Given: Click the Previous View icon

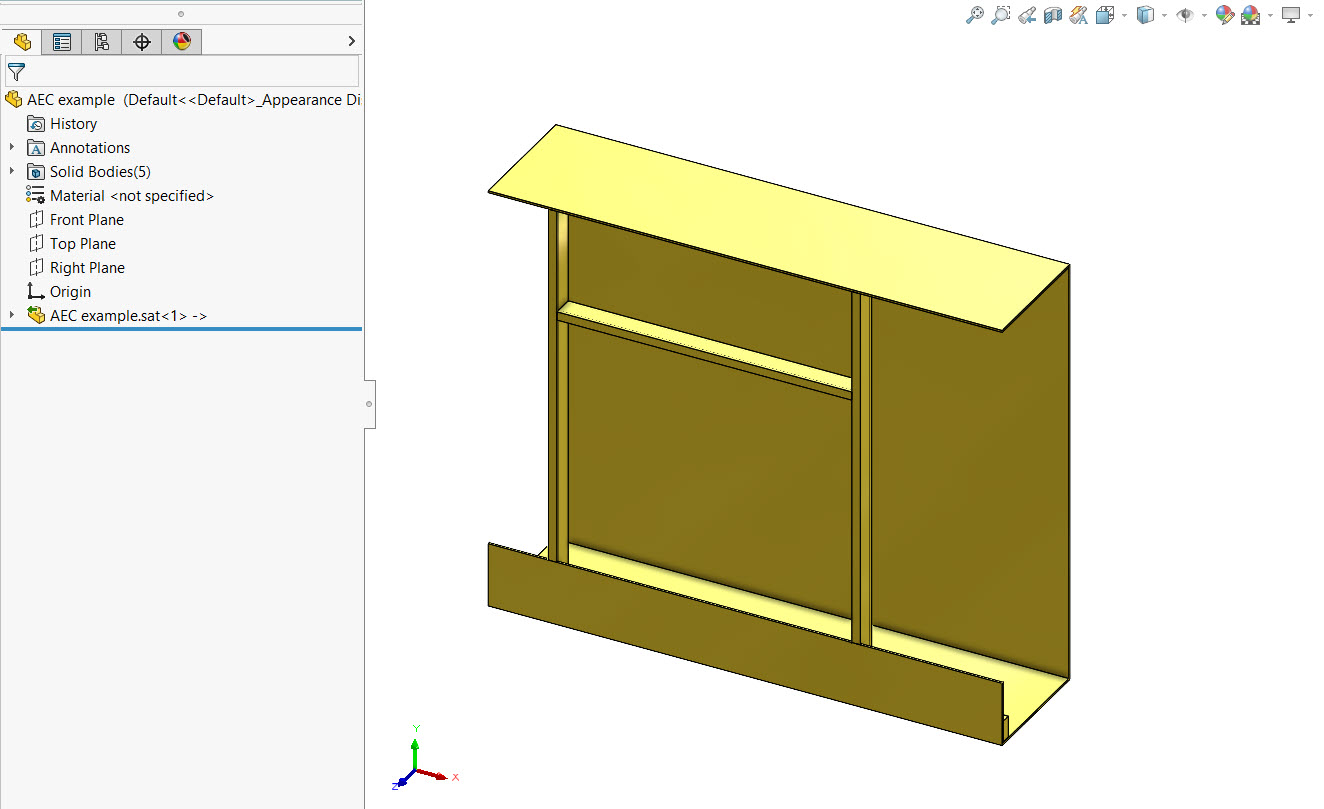Looking at the screenshot, I should (1026, 15).
